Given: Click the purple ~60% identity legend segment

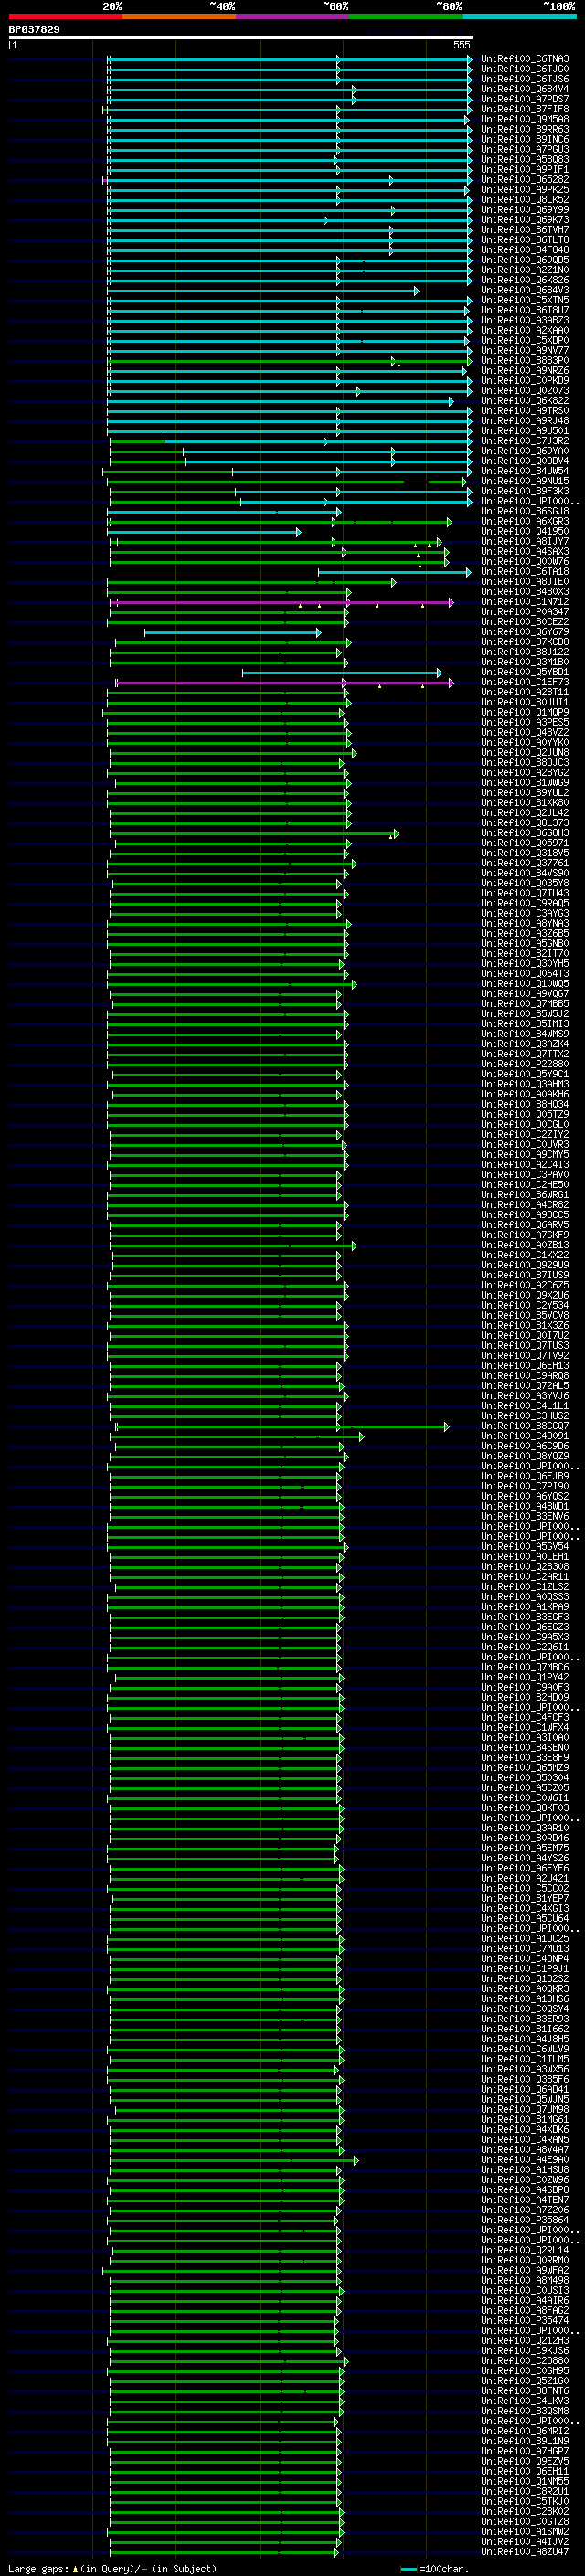Looking at the screenshot, I should [293, 16].
